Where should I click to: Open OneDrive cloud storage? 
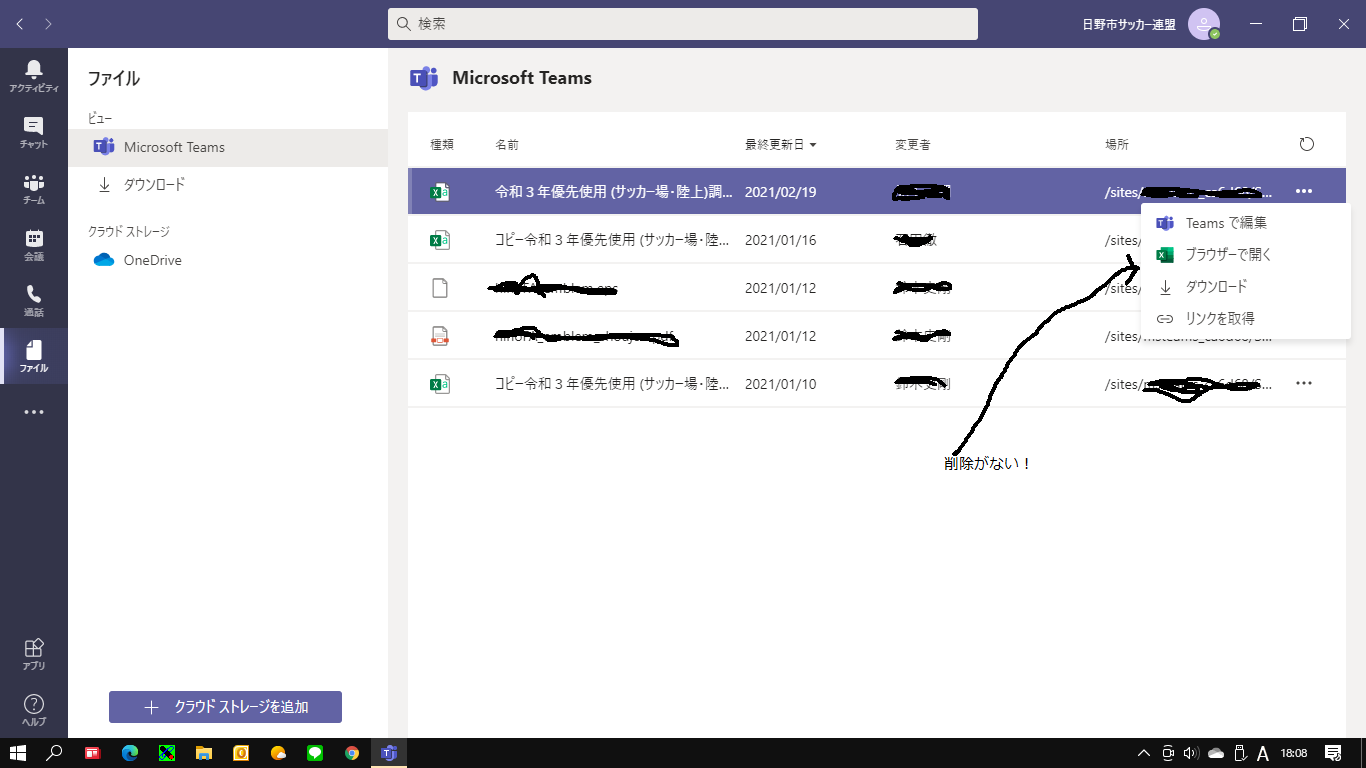228,260
